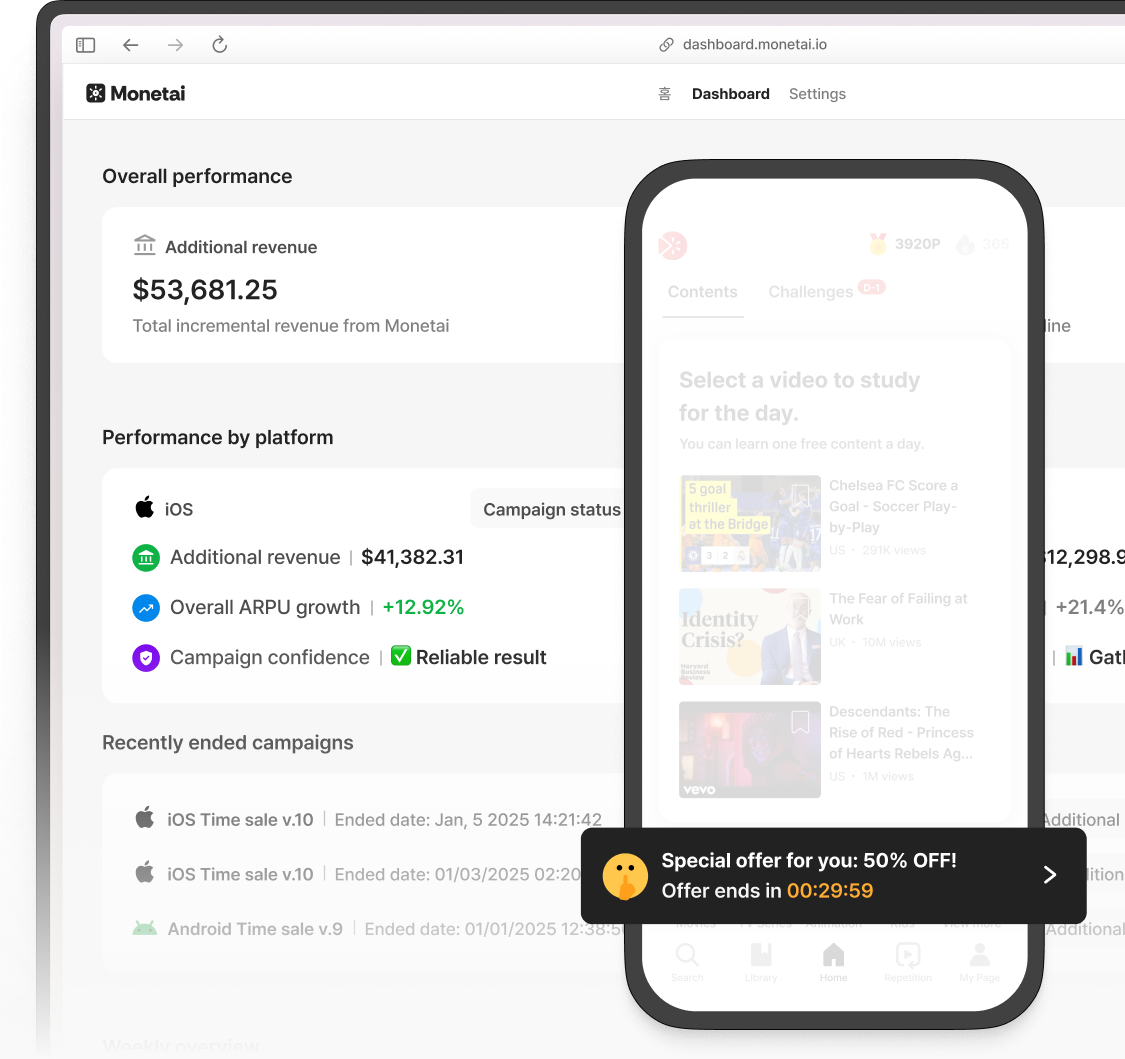Screen dimensions: 1125x1059
Task: Click the Campaign status button
Action: (x=551, y=510)
